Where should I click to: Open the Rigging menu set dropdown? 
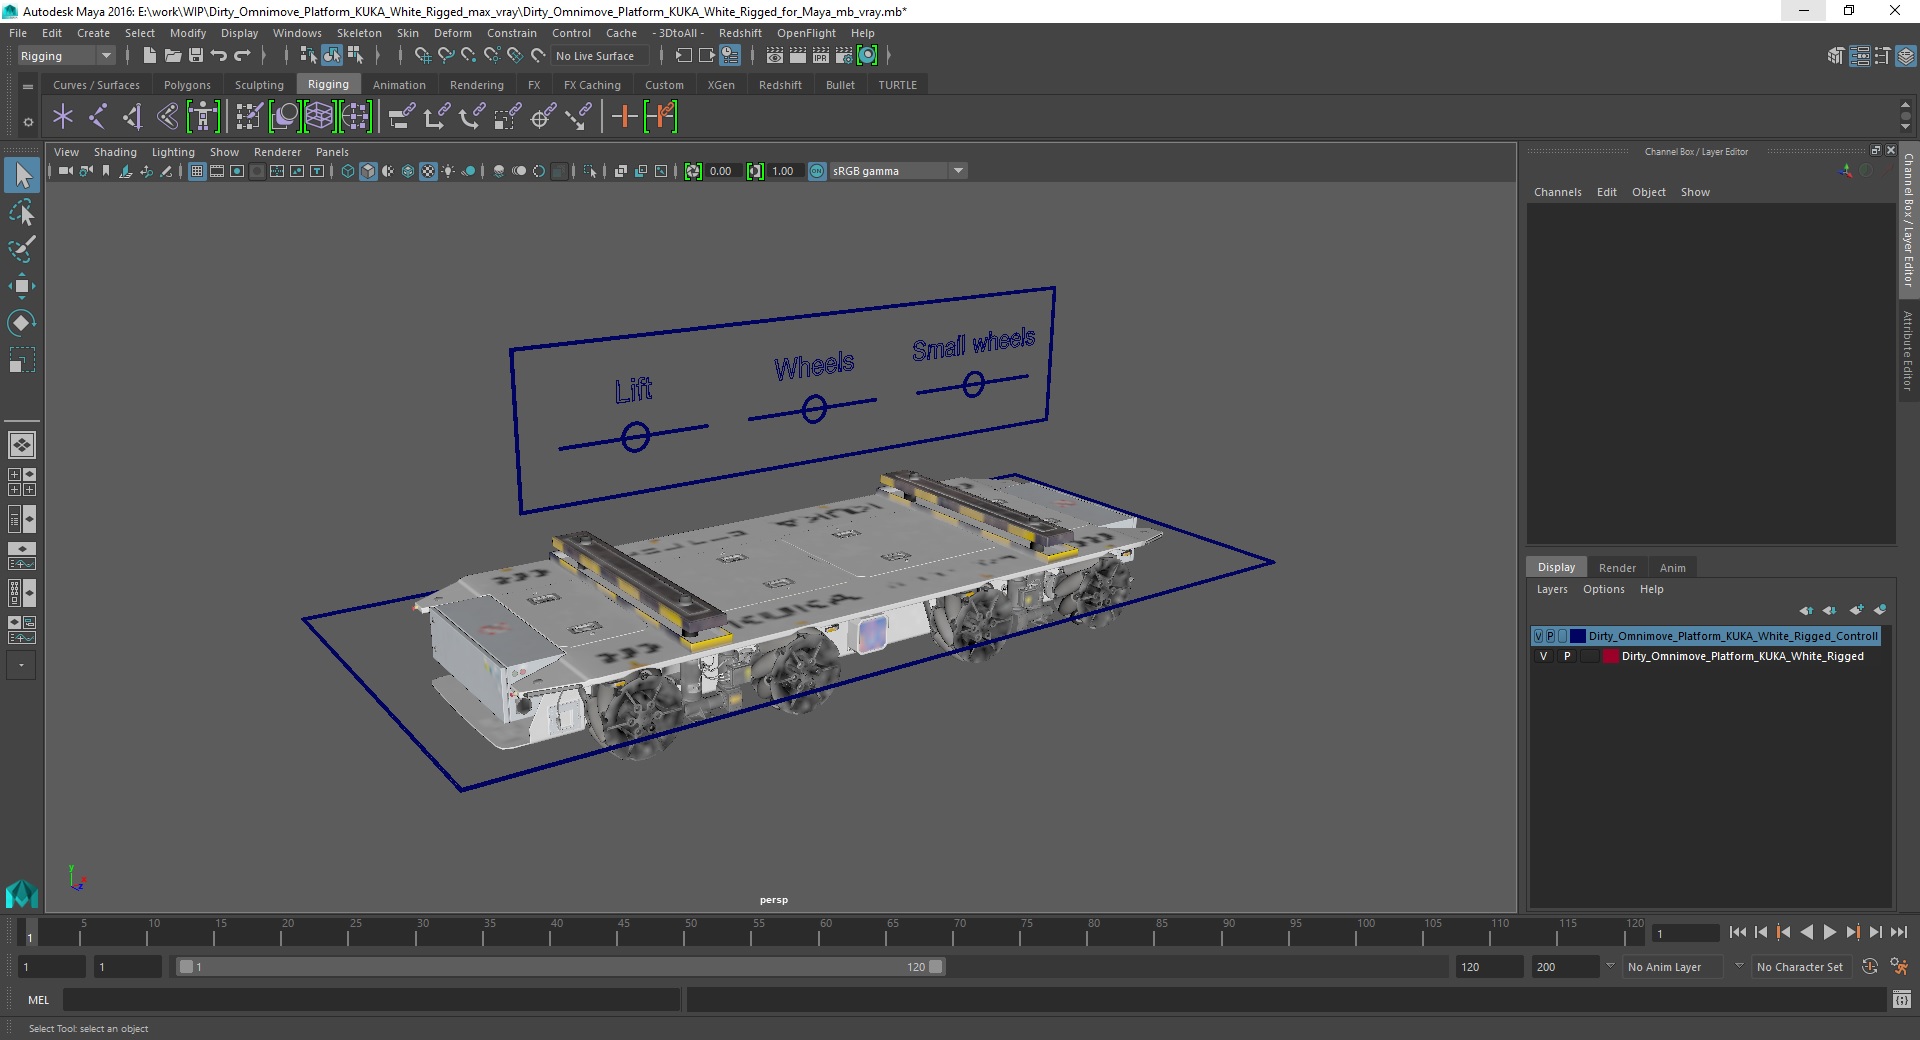(66, 56)
